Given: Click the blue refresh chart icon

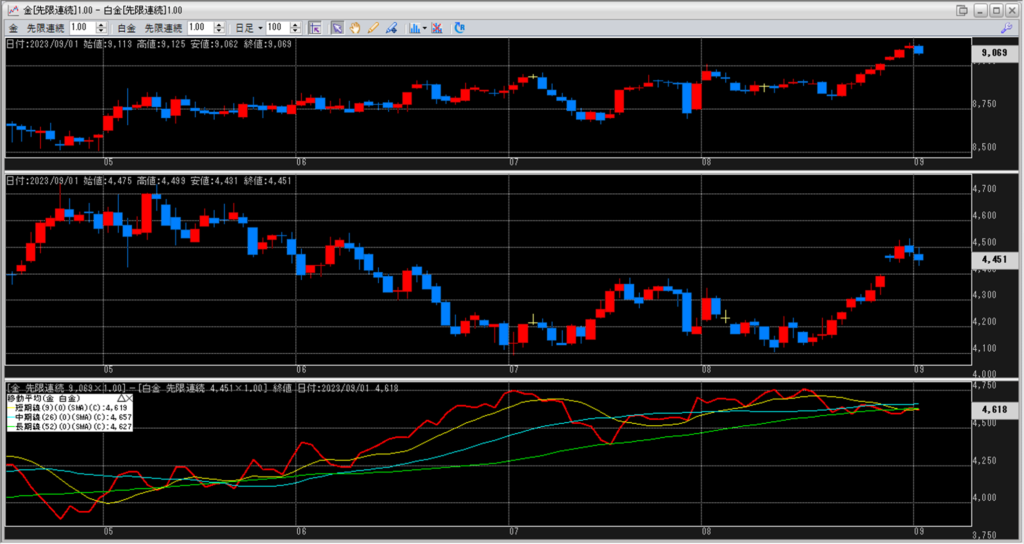Looking at the screenshot, I should click(460, 27).
